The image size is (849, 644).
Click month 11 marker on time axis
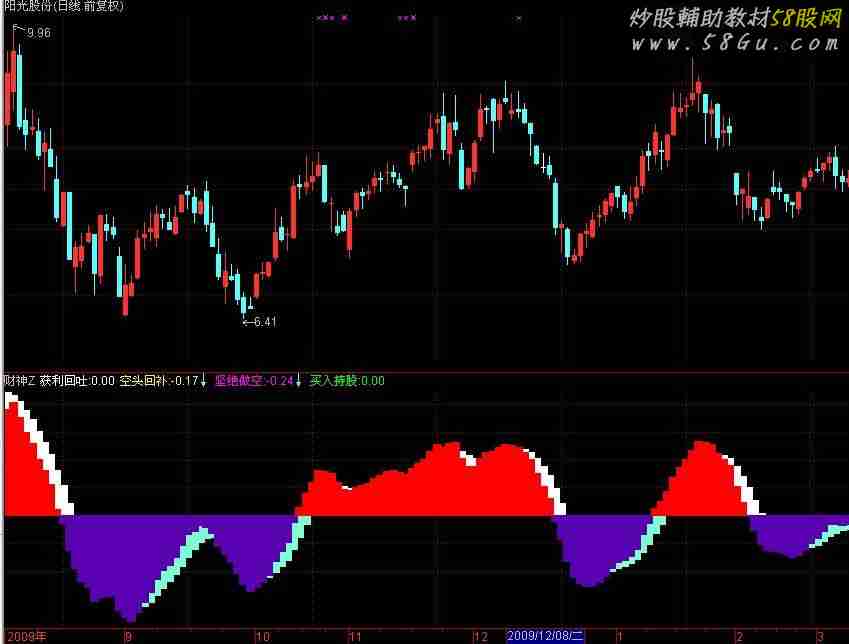click(x=355, y=636)
